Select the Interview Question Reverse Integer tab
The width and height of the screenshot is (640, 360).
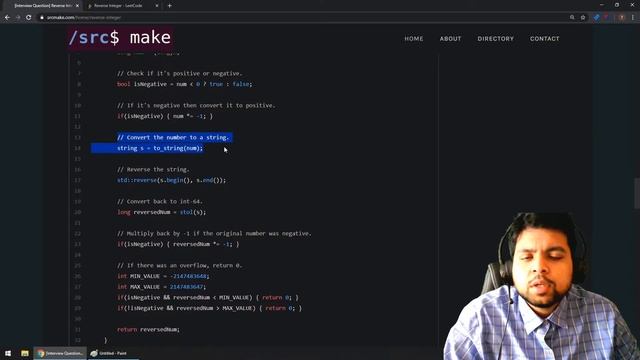(43, 6)
